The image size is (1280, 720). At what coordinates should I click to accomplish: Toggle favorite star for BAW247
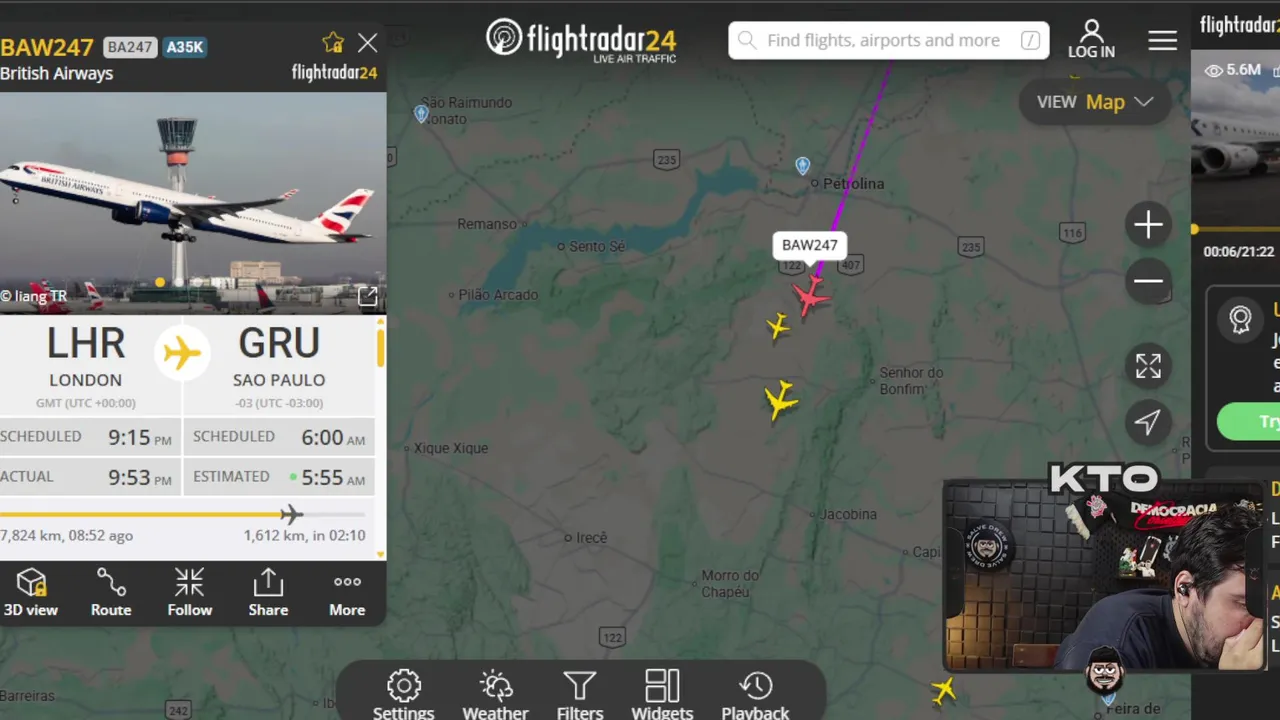coord(333,42)
